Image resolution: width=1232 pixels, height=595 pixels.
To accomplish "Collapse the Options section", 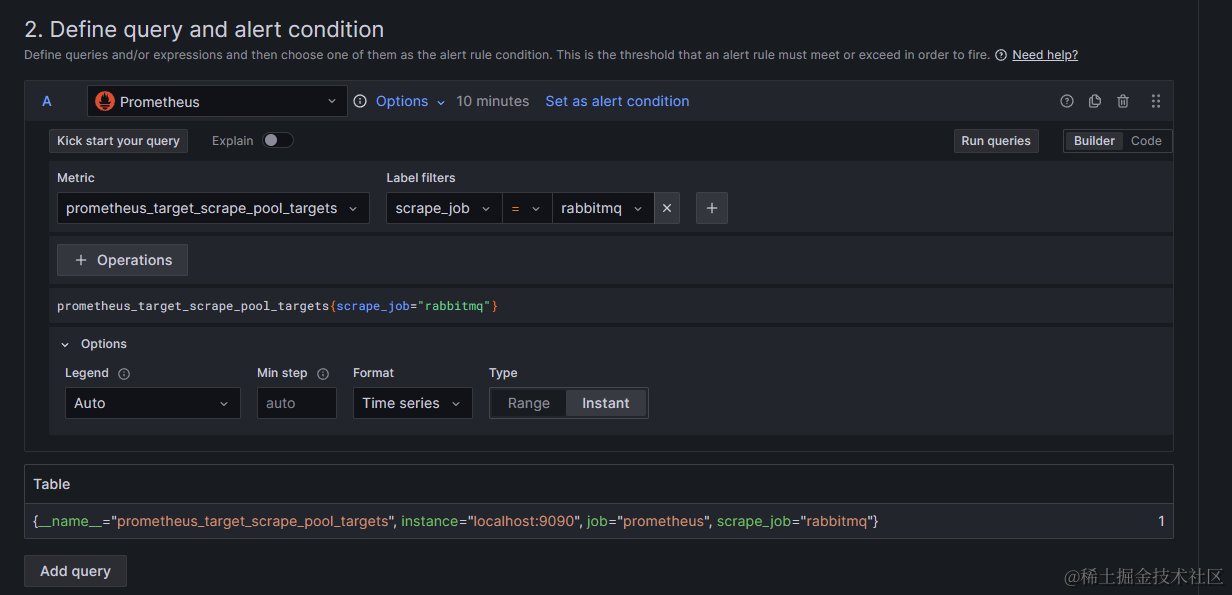I will click(94, 344).
